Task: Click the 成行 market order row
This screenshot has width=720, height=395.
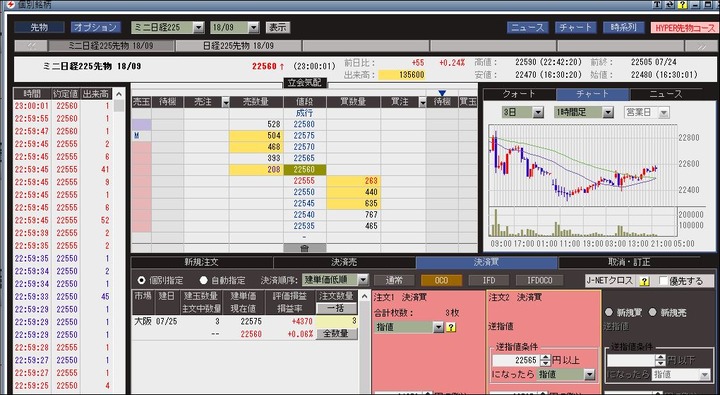Action: coord(304,113)
